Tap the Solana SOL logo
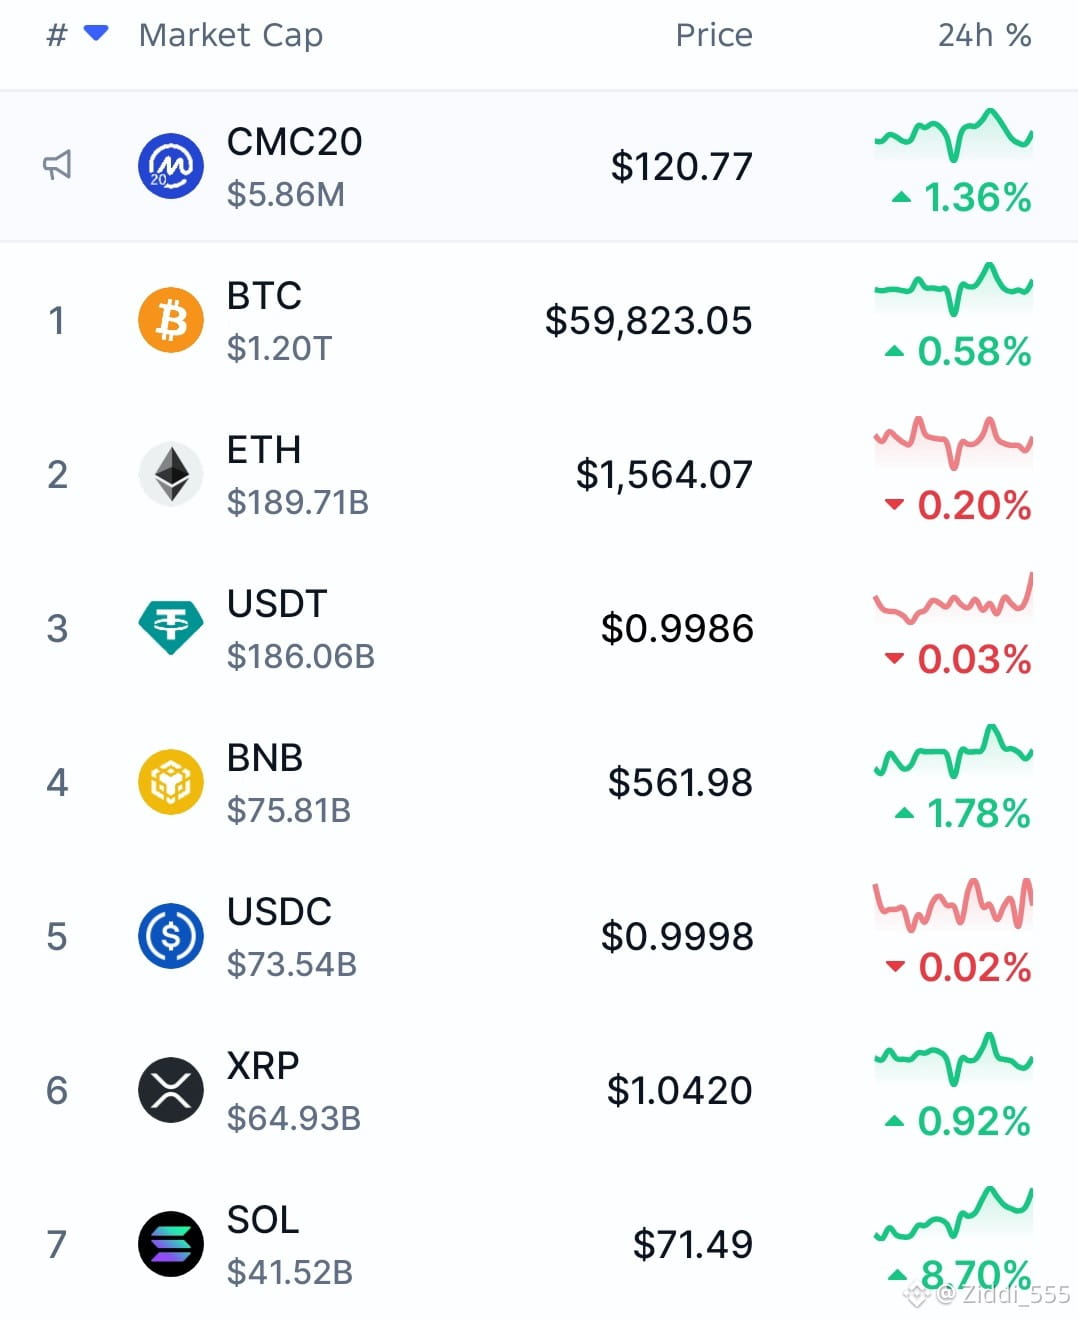The width and height of the screenshot is (1078, 1319). coord(171,1244)
